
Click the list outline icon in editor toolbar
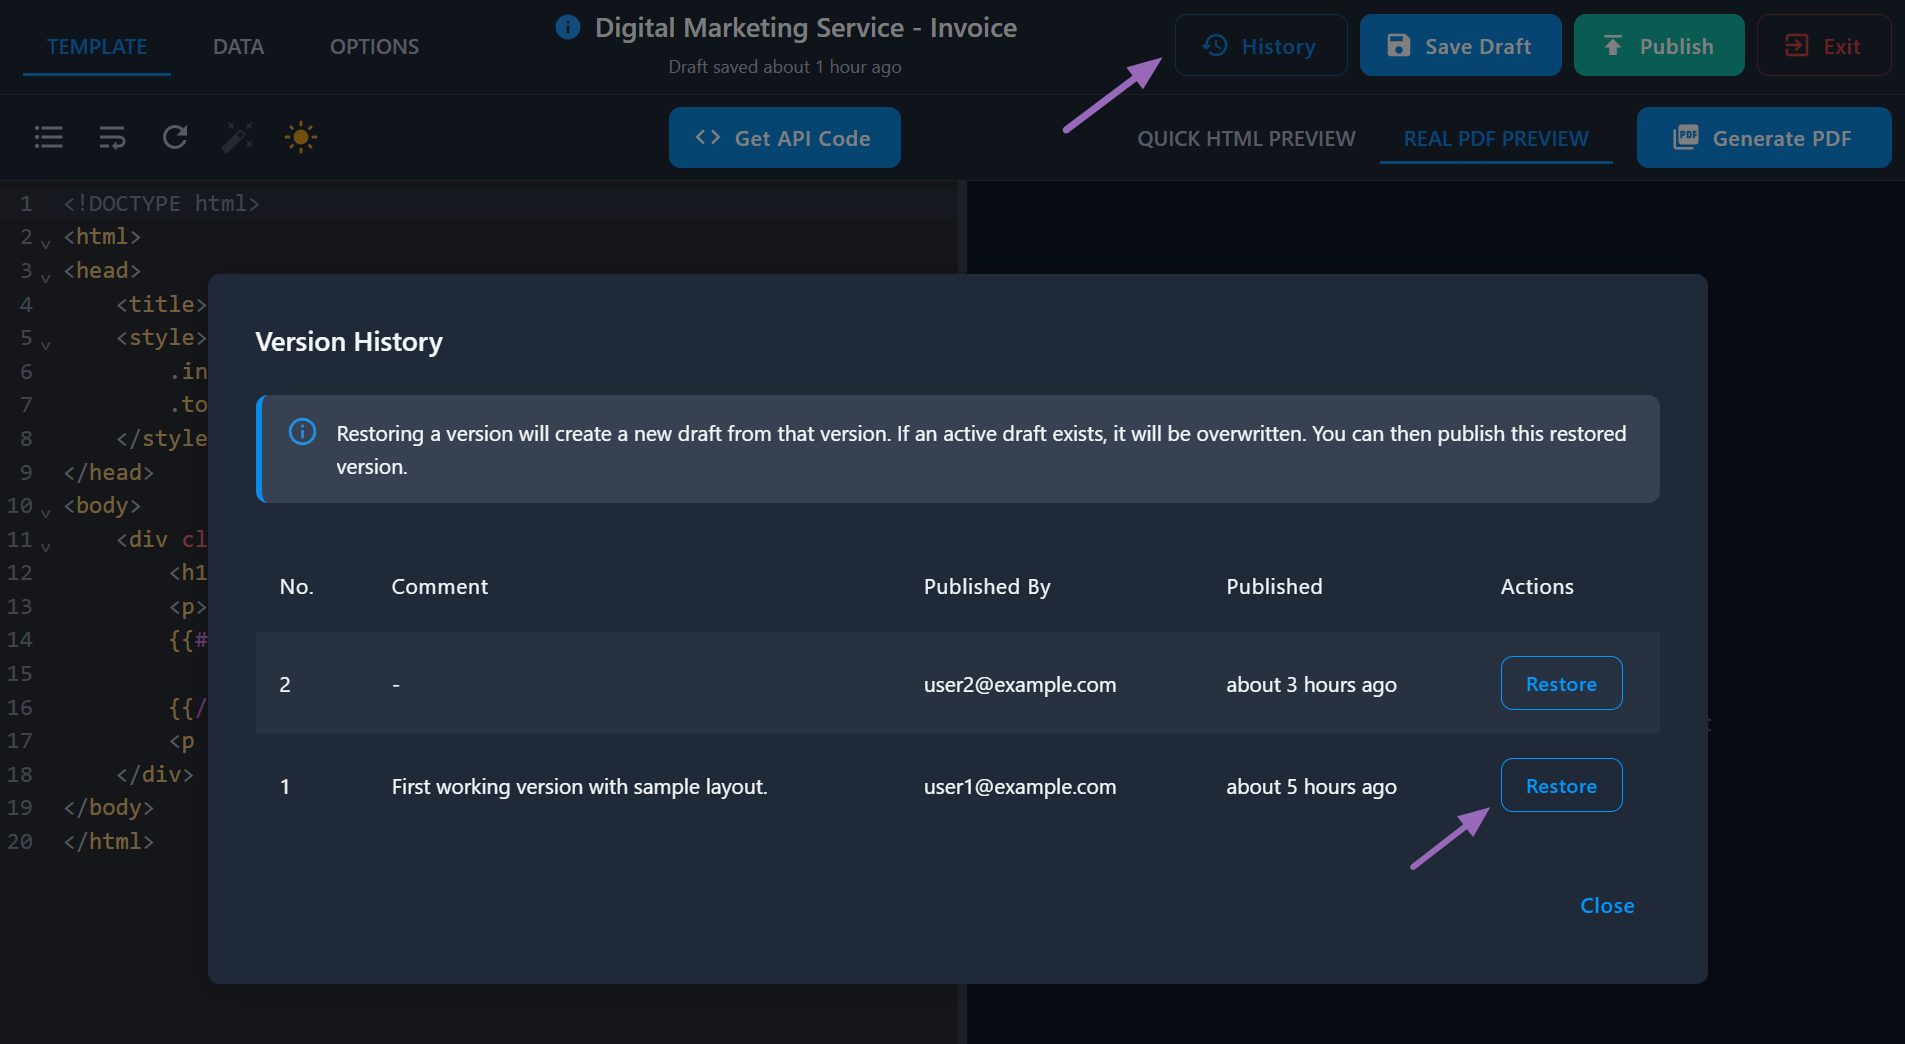pyautogui.click(x=48, y=137)
